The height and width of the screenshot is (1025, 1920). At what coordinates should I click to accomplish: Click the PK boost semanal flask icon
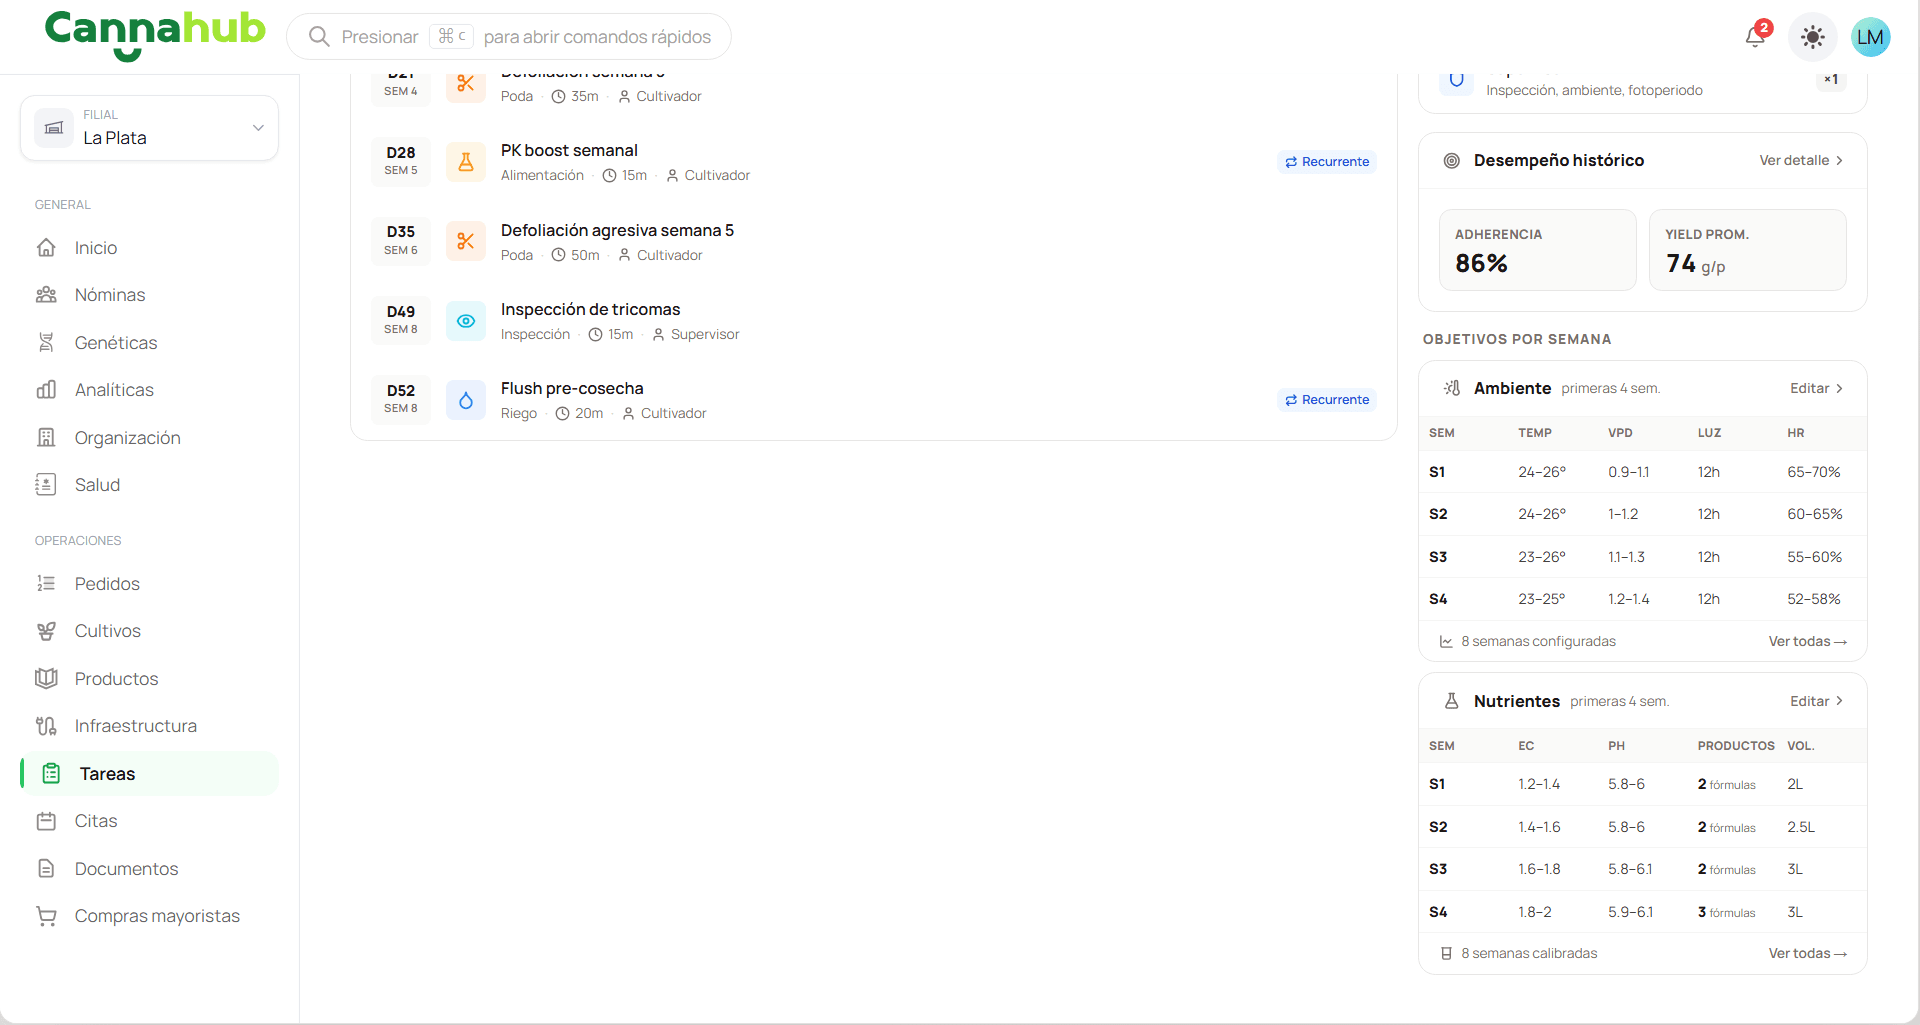point(466,162)
